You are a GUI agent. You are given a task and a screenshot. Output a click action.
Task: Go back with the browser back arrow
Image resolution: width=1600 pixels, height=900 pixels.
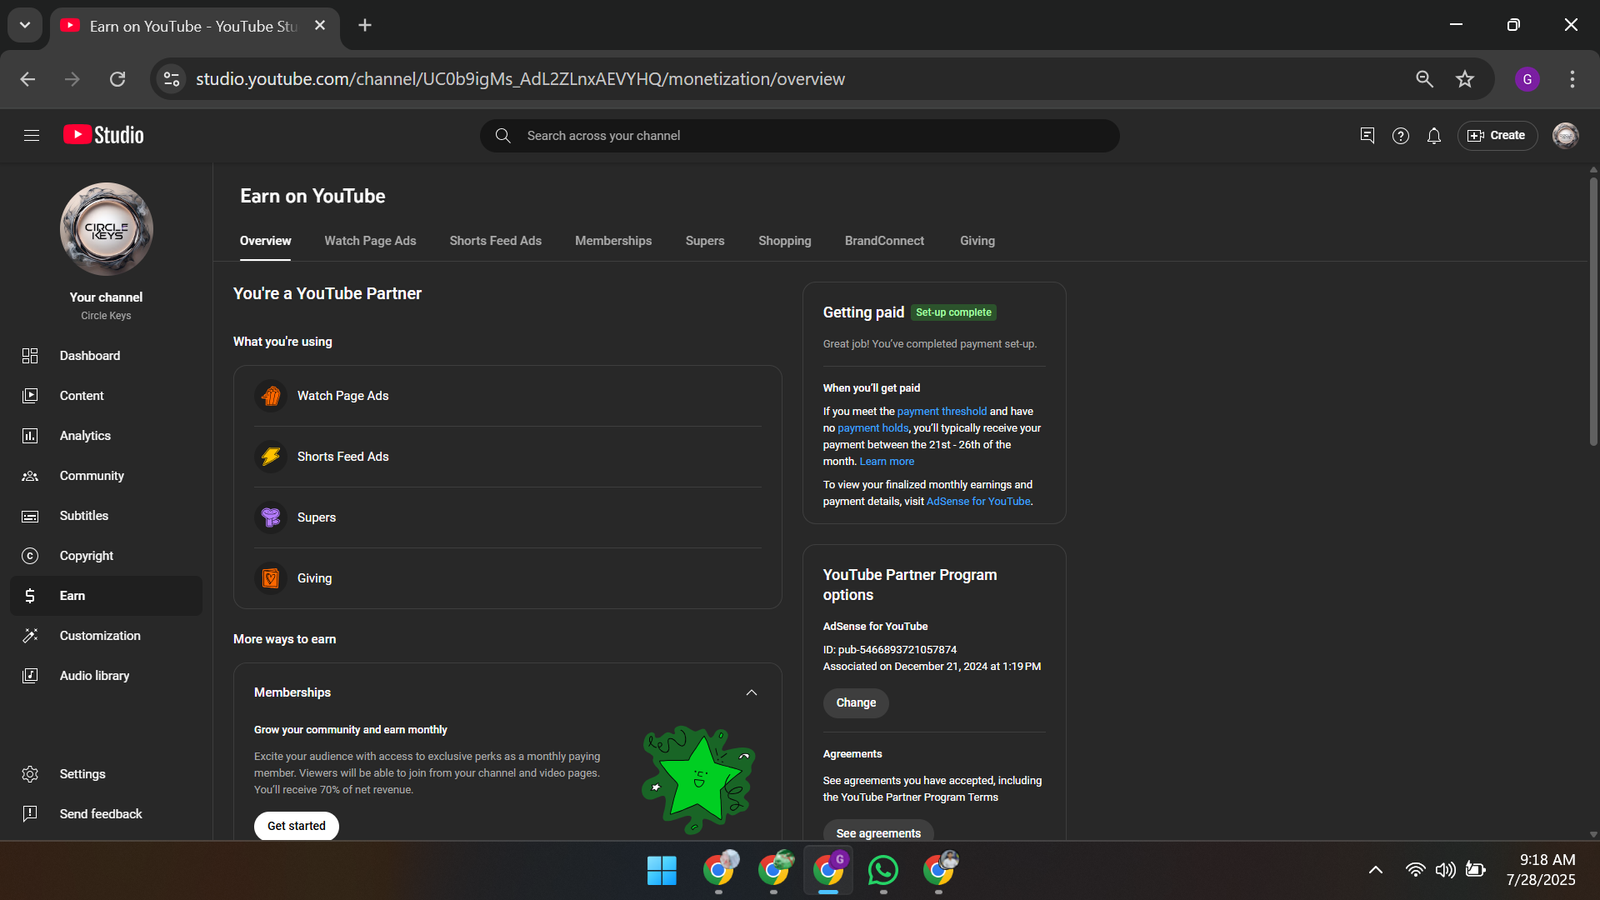(28, 79)
